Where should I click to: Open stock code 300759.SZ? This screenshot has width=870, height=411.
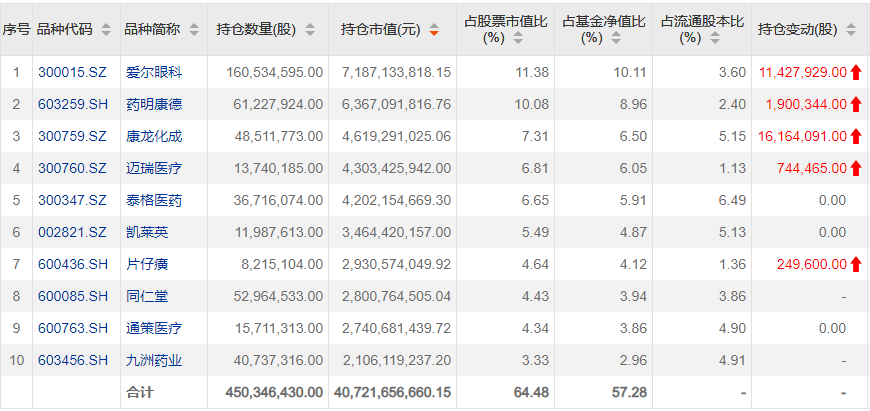72,136
